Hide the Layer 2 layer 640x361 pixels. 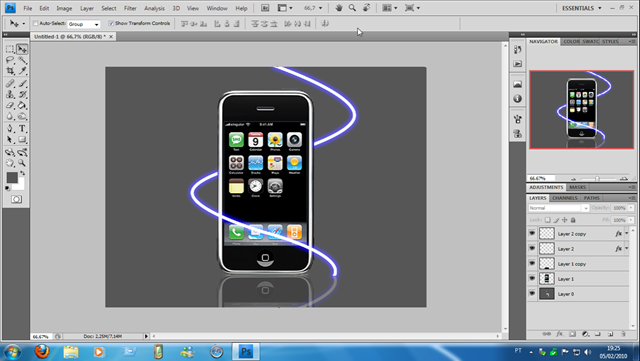pos(532,249)
